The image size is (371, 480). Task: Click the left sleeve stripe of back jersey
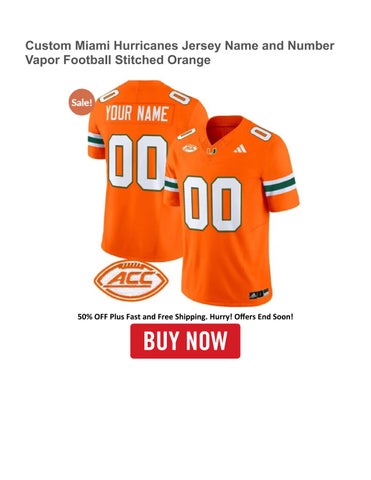pos(96,140)
